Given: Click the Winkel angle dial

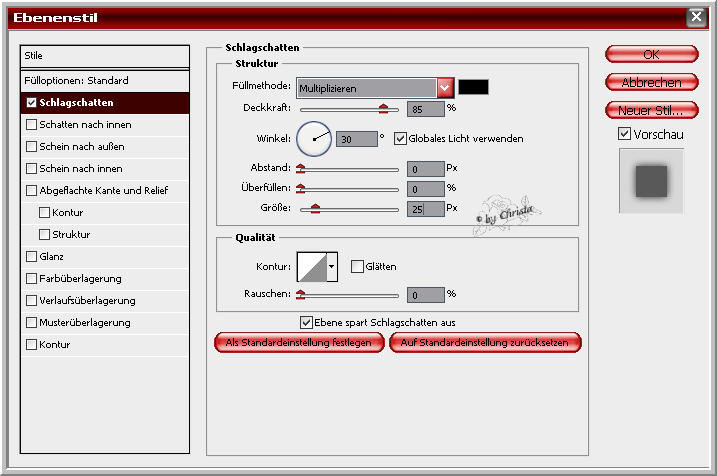Looking at the screenshot, I should tap(314, 139).
